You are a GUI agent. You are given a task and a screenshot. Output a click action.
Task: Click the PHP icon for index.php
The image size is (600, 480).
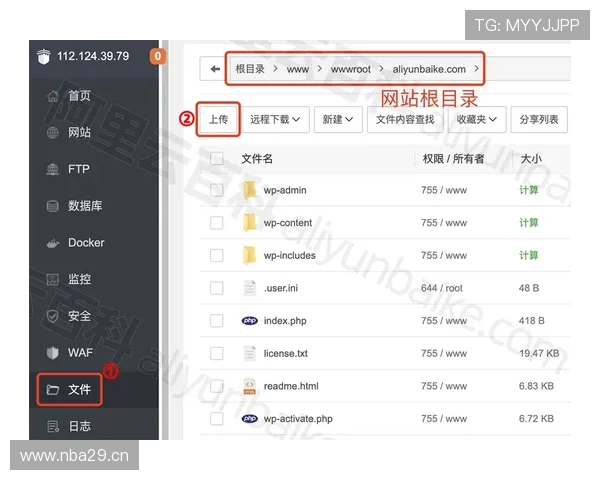click(249, 320)
